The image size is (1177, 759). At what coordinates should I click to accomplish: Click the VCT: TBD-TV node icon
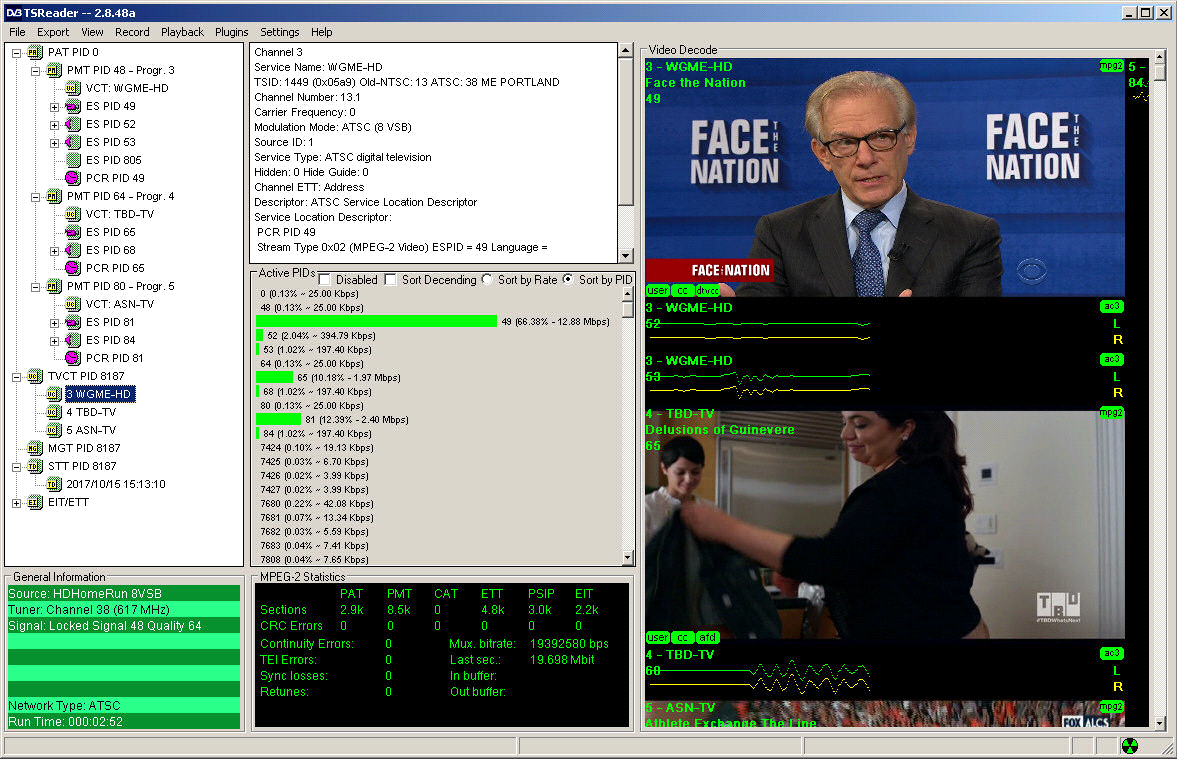click(x=72, y=214)
